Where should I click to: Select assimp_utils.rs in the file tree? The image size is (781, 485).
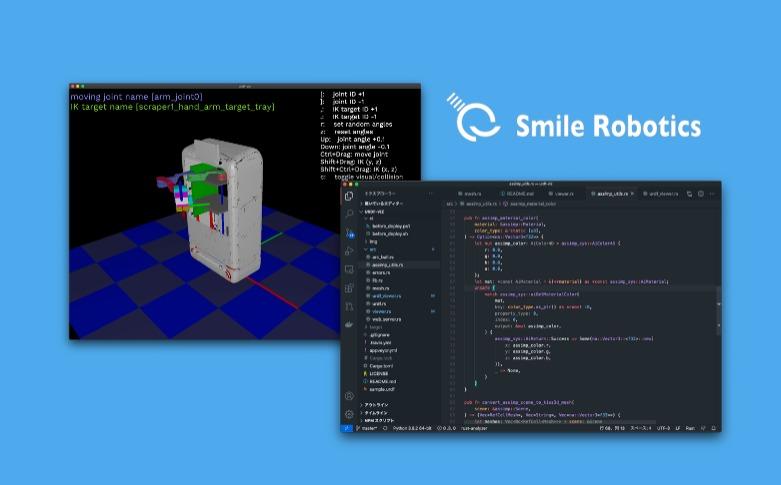pyautogui.click(x=387, y=265)
